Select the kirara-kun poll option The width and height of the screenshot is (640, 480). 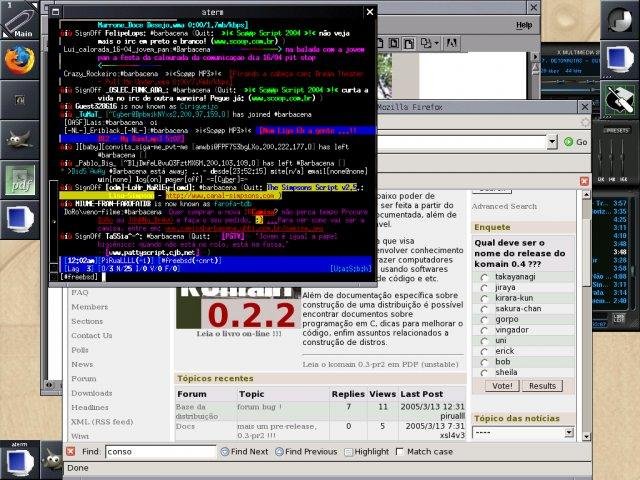484,298
